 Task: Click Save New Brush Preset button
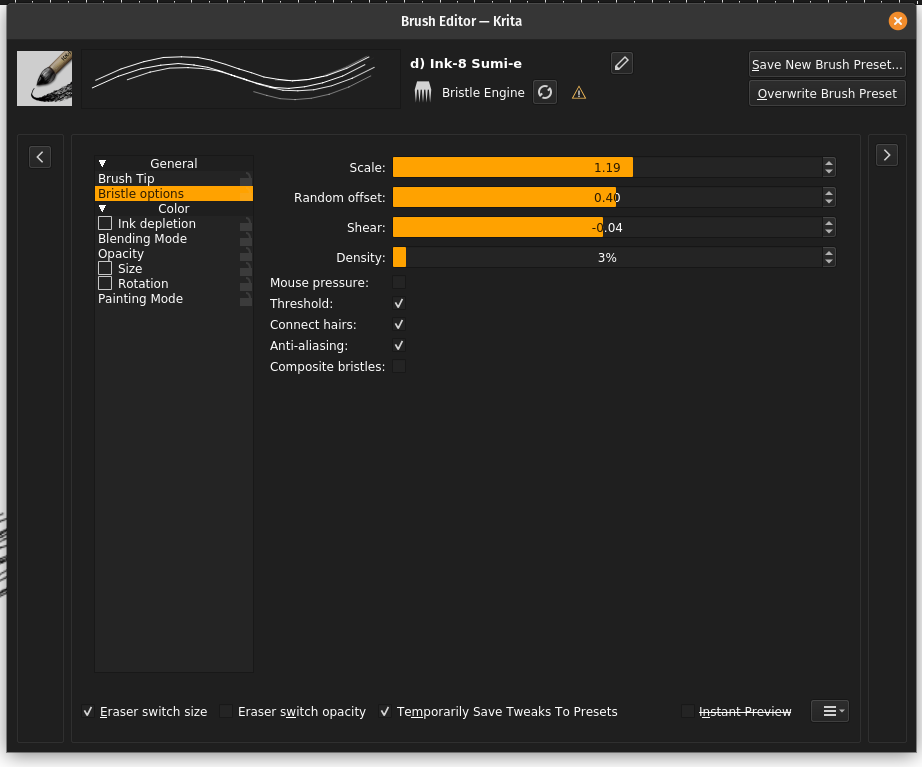(x=827, y=64)
